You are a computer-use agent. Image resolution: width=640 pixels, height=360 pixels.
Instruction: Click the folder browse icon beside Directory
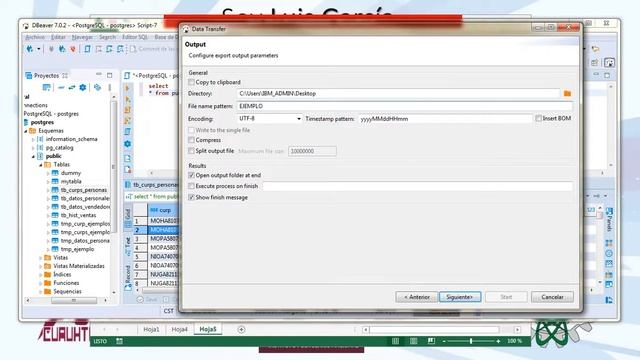point(567,93)
